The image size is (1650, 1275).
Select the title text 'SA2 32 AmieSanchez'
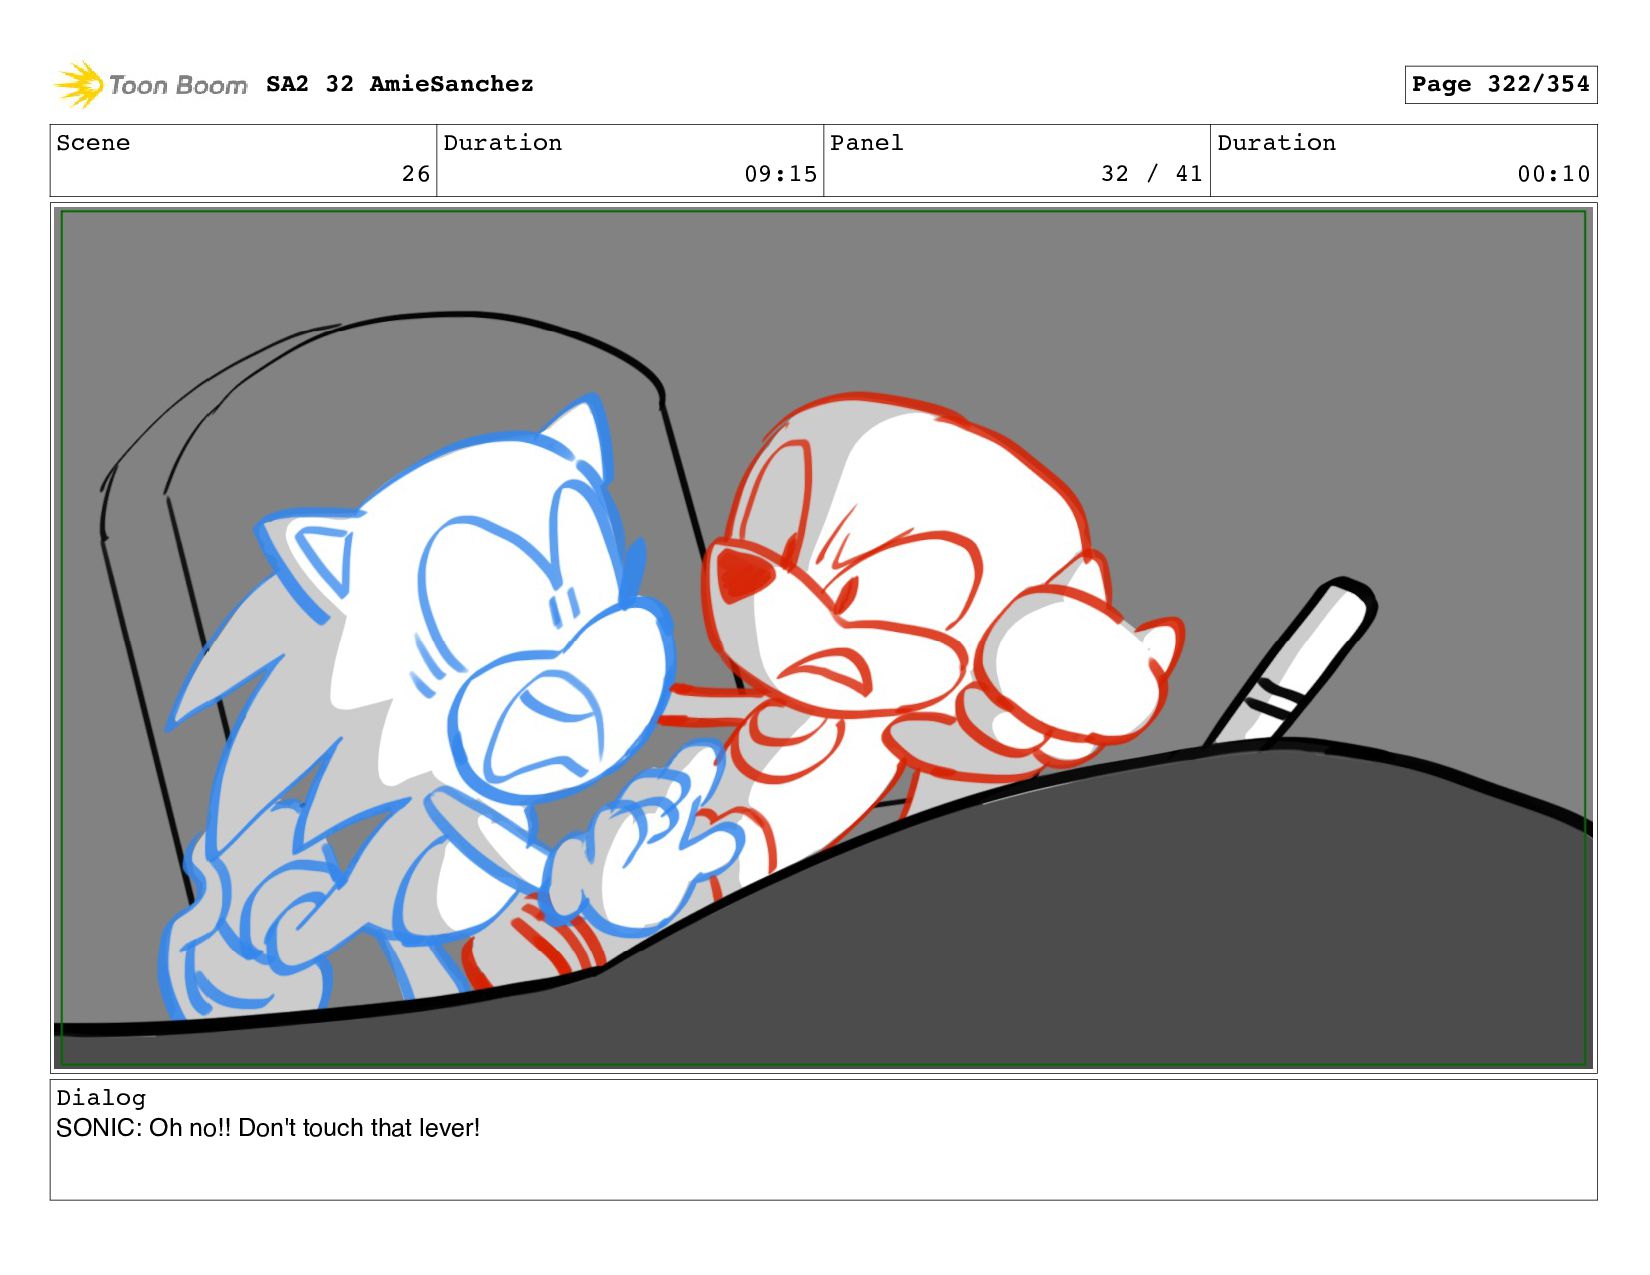(400, 84)
